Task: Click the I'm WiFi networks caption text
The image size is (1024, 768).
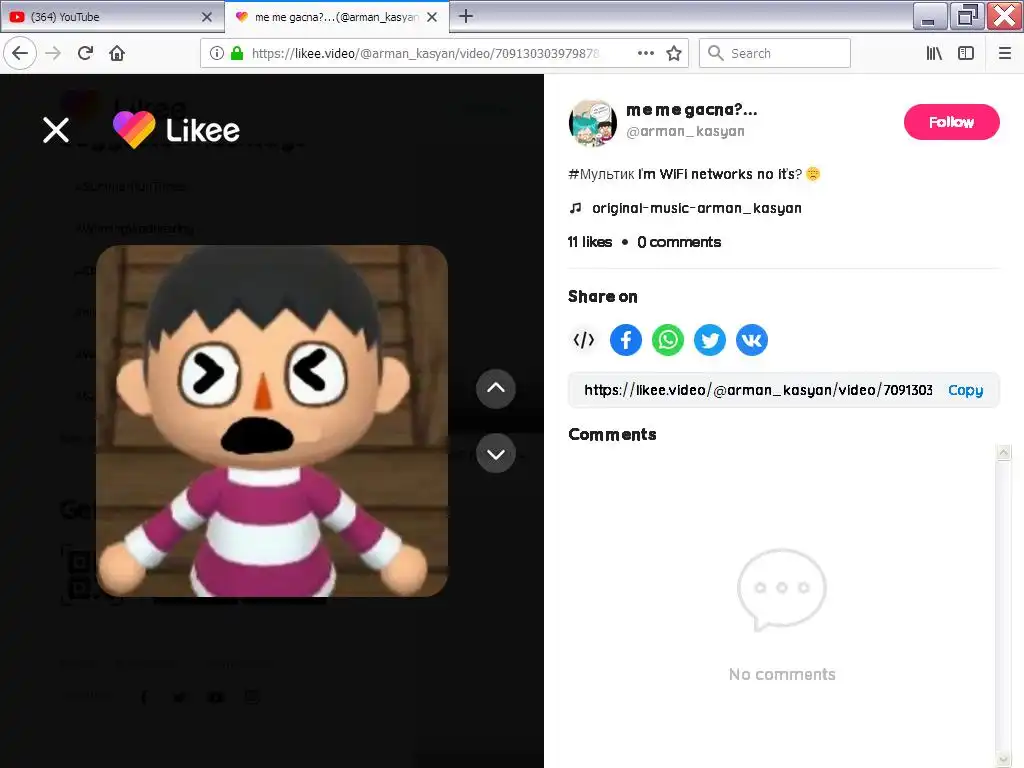Action: click(x=720, y=174)
